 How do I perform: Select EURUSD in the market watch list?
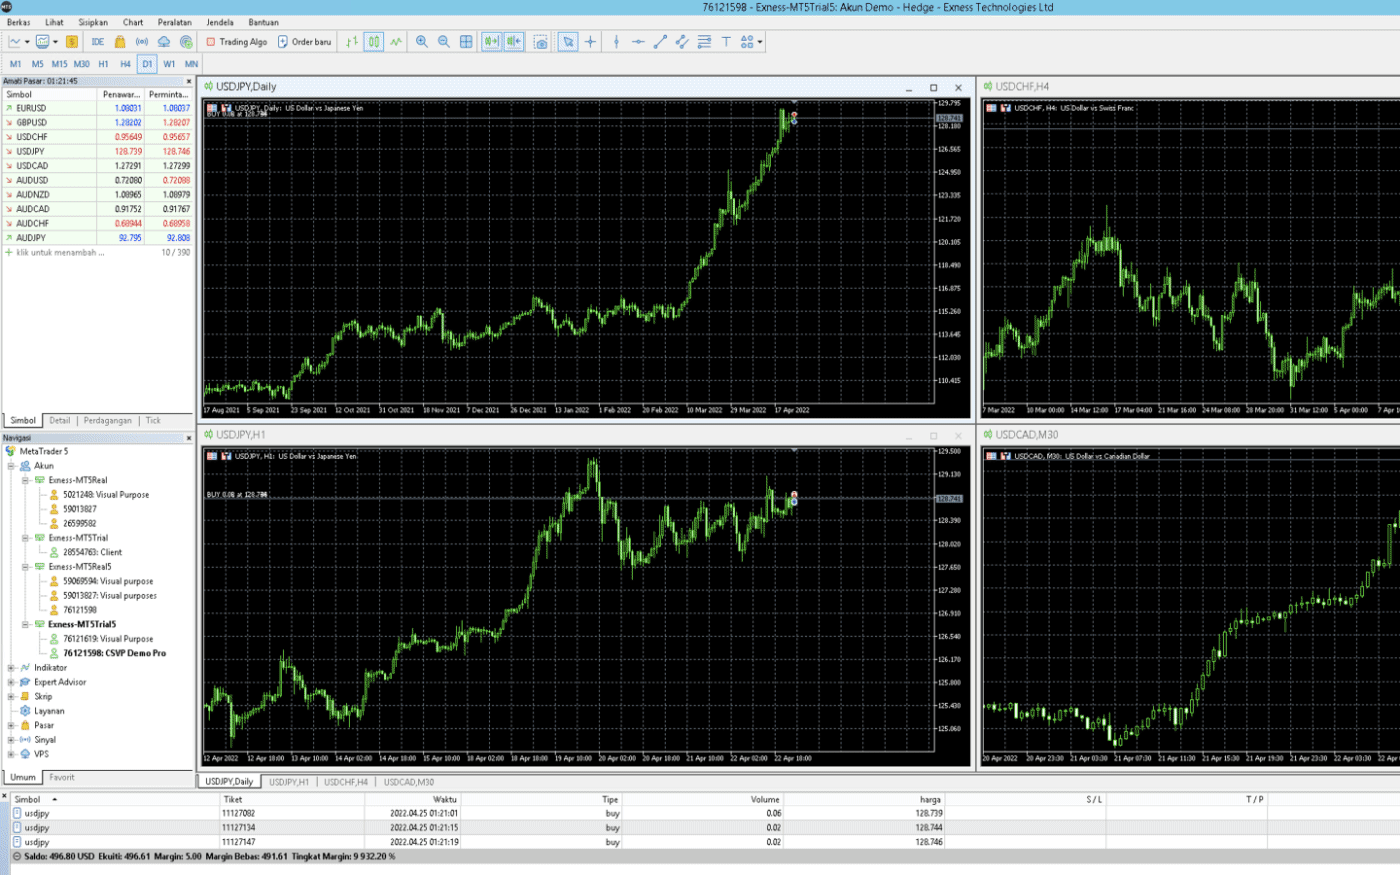(31, 108)
